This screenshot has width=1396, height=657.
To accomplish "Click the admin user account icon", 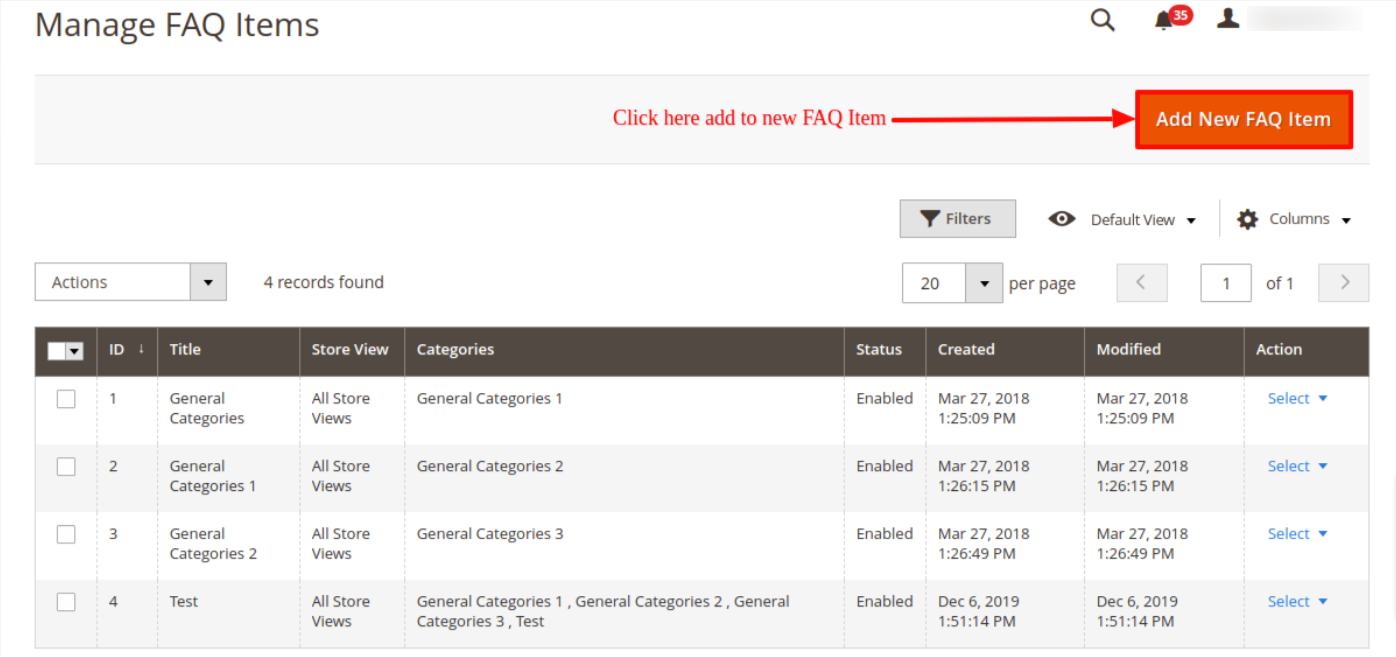I will point(1228,19).
